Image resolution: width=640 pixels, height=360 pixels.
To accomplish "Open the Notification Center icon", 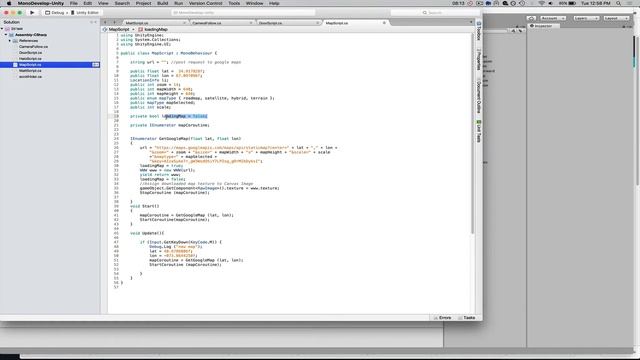I will pos(629,3).
